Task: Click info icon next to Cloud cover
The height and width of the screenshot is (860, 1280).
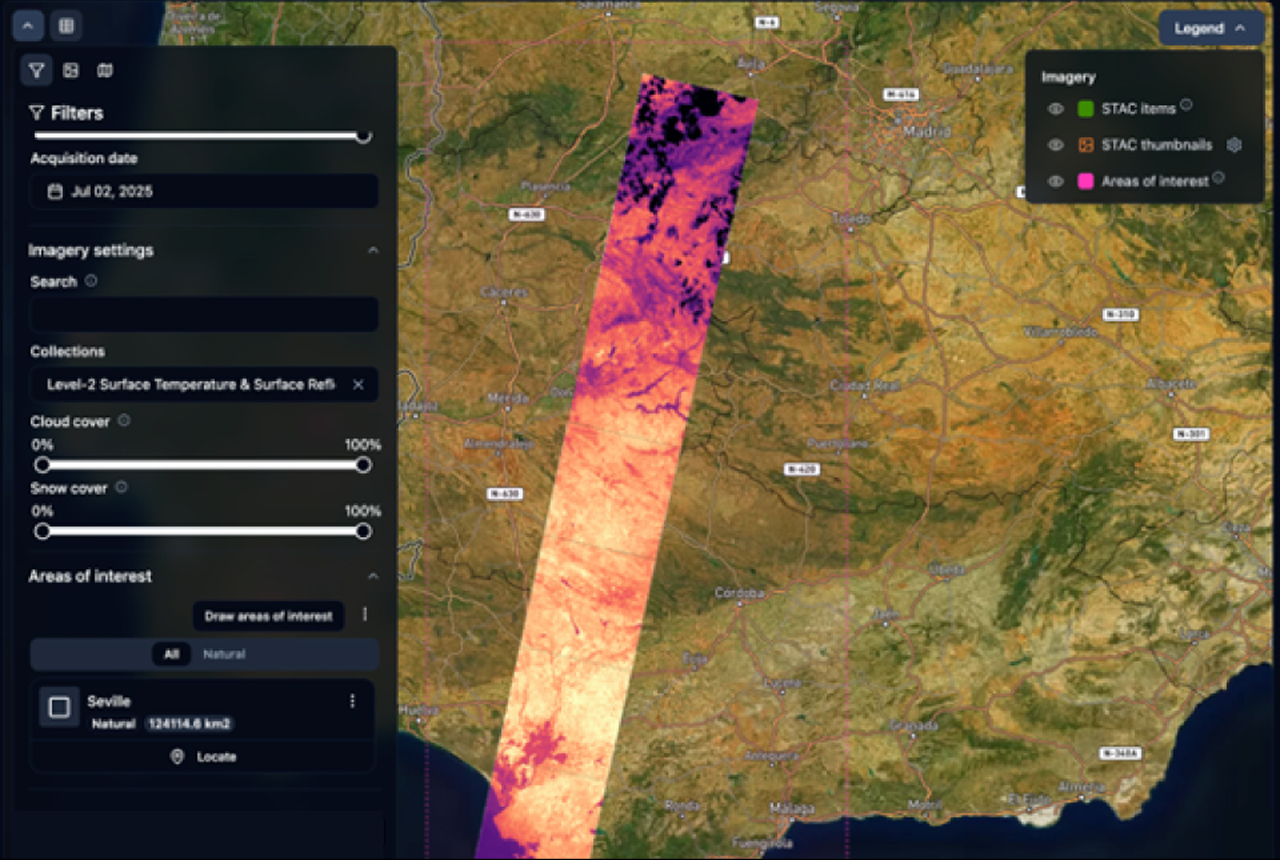Action: pos(124,421)
